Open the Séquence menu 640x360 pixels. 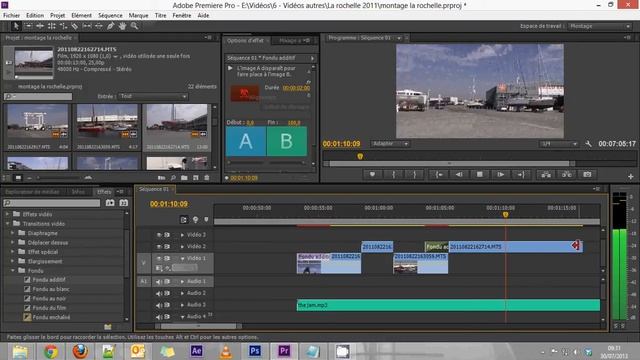tap(110, 16)
